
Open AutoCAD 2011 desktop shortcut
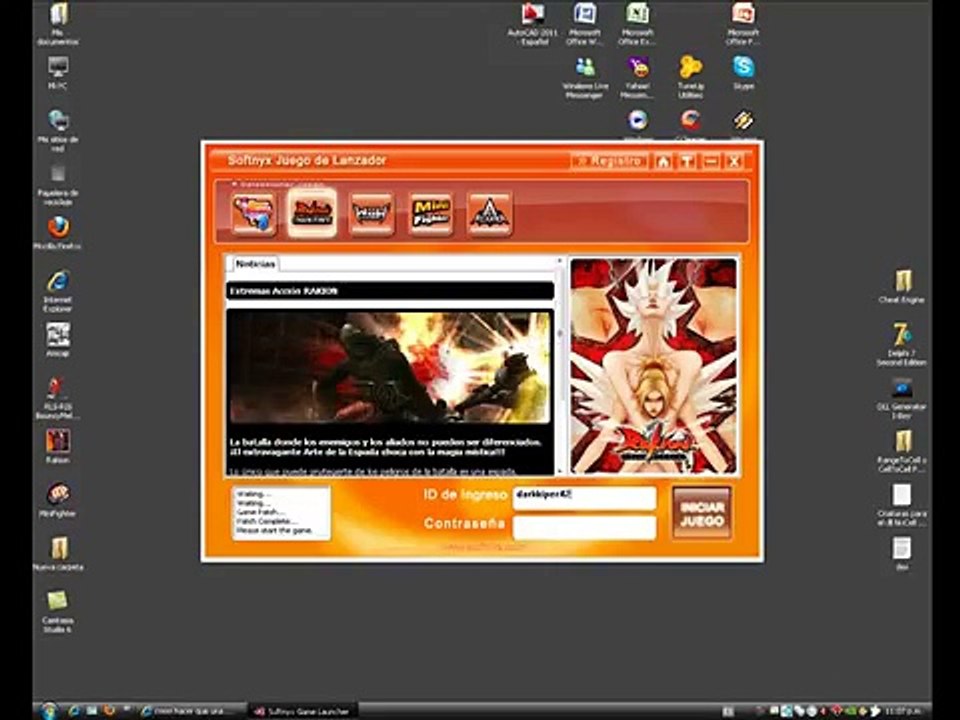pos(533,24)
